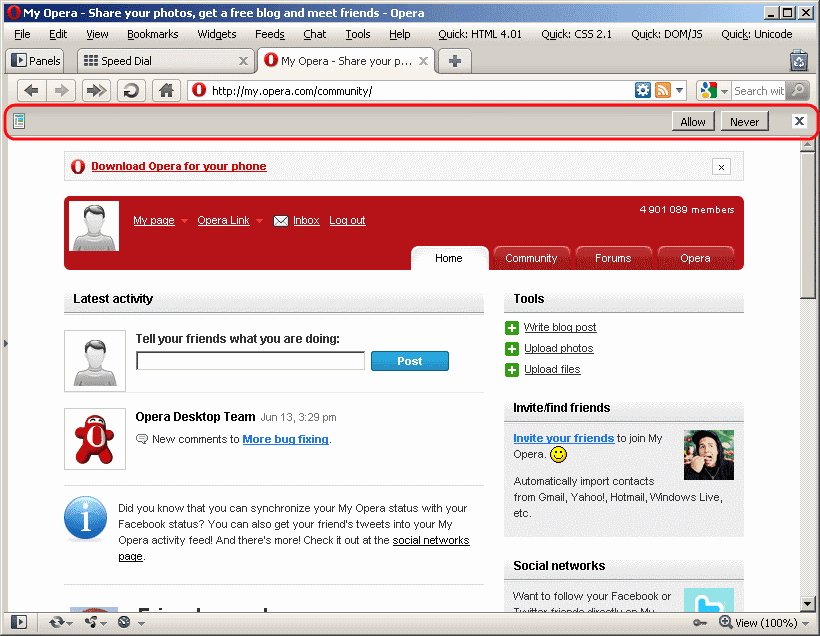The height and width of the screenshot is (636, 820).
Task: Click the Opera Unite gear icon in address bar
Action: pyautogui.click(x=643, y=90)
